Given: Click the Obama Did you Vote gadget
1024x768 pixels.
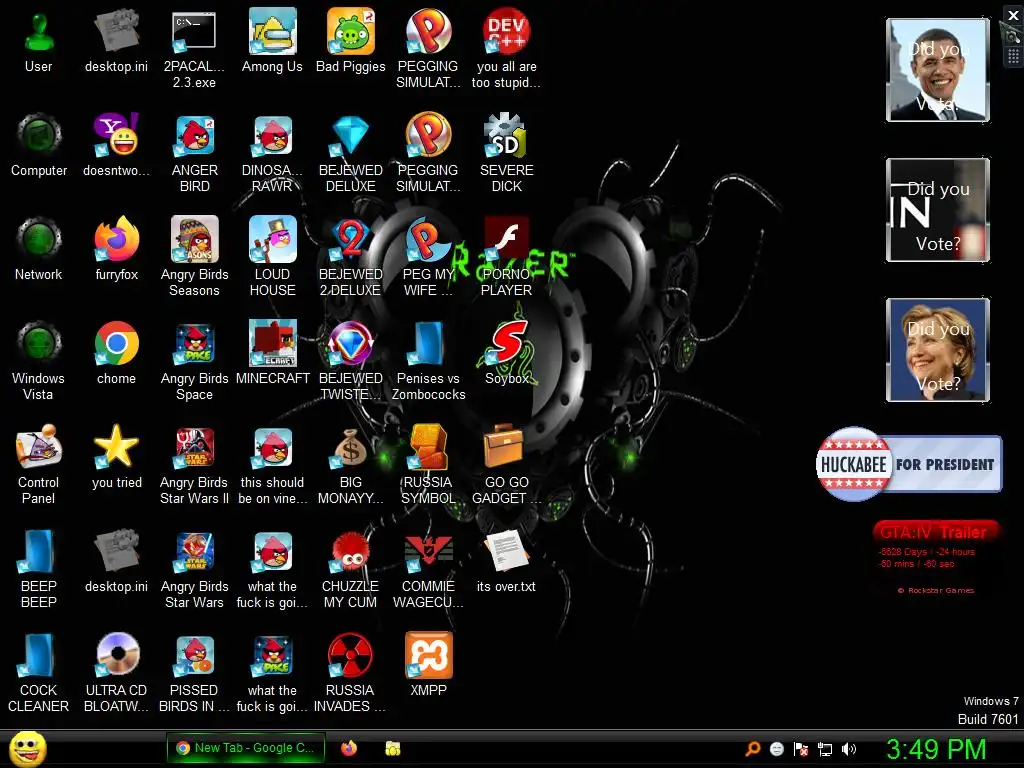Looking at the screenshot, I should [x=938, y=70].
